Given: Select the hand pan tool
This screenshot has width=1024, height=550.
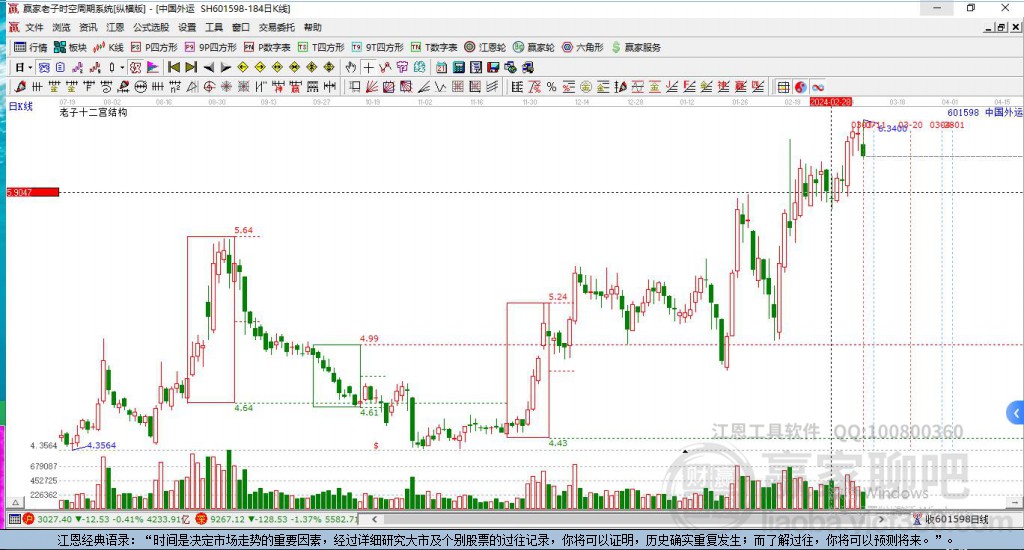Looking at the screenshot, I should pos(351,67).
